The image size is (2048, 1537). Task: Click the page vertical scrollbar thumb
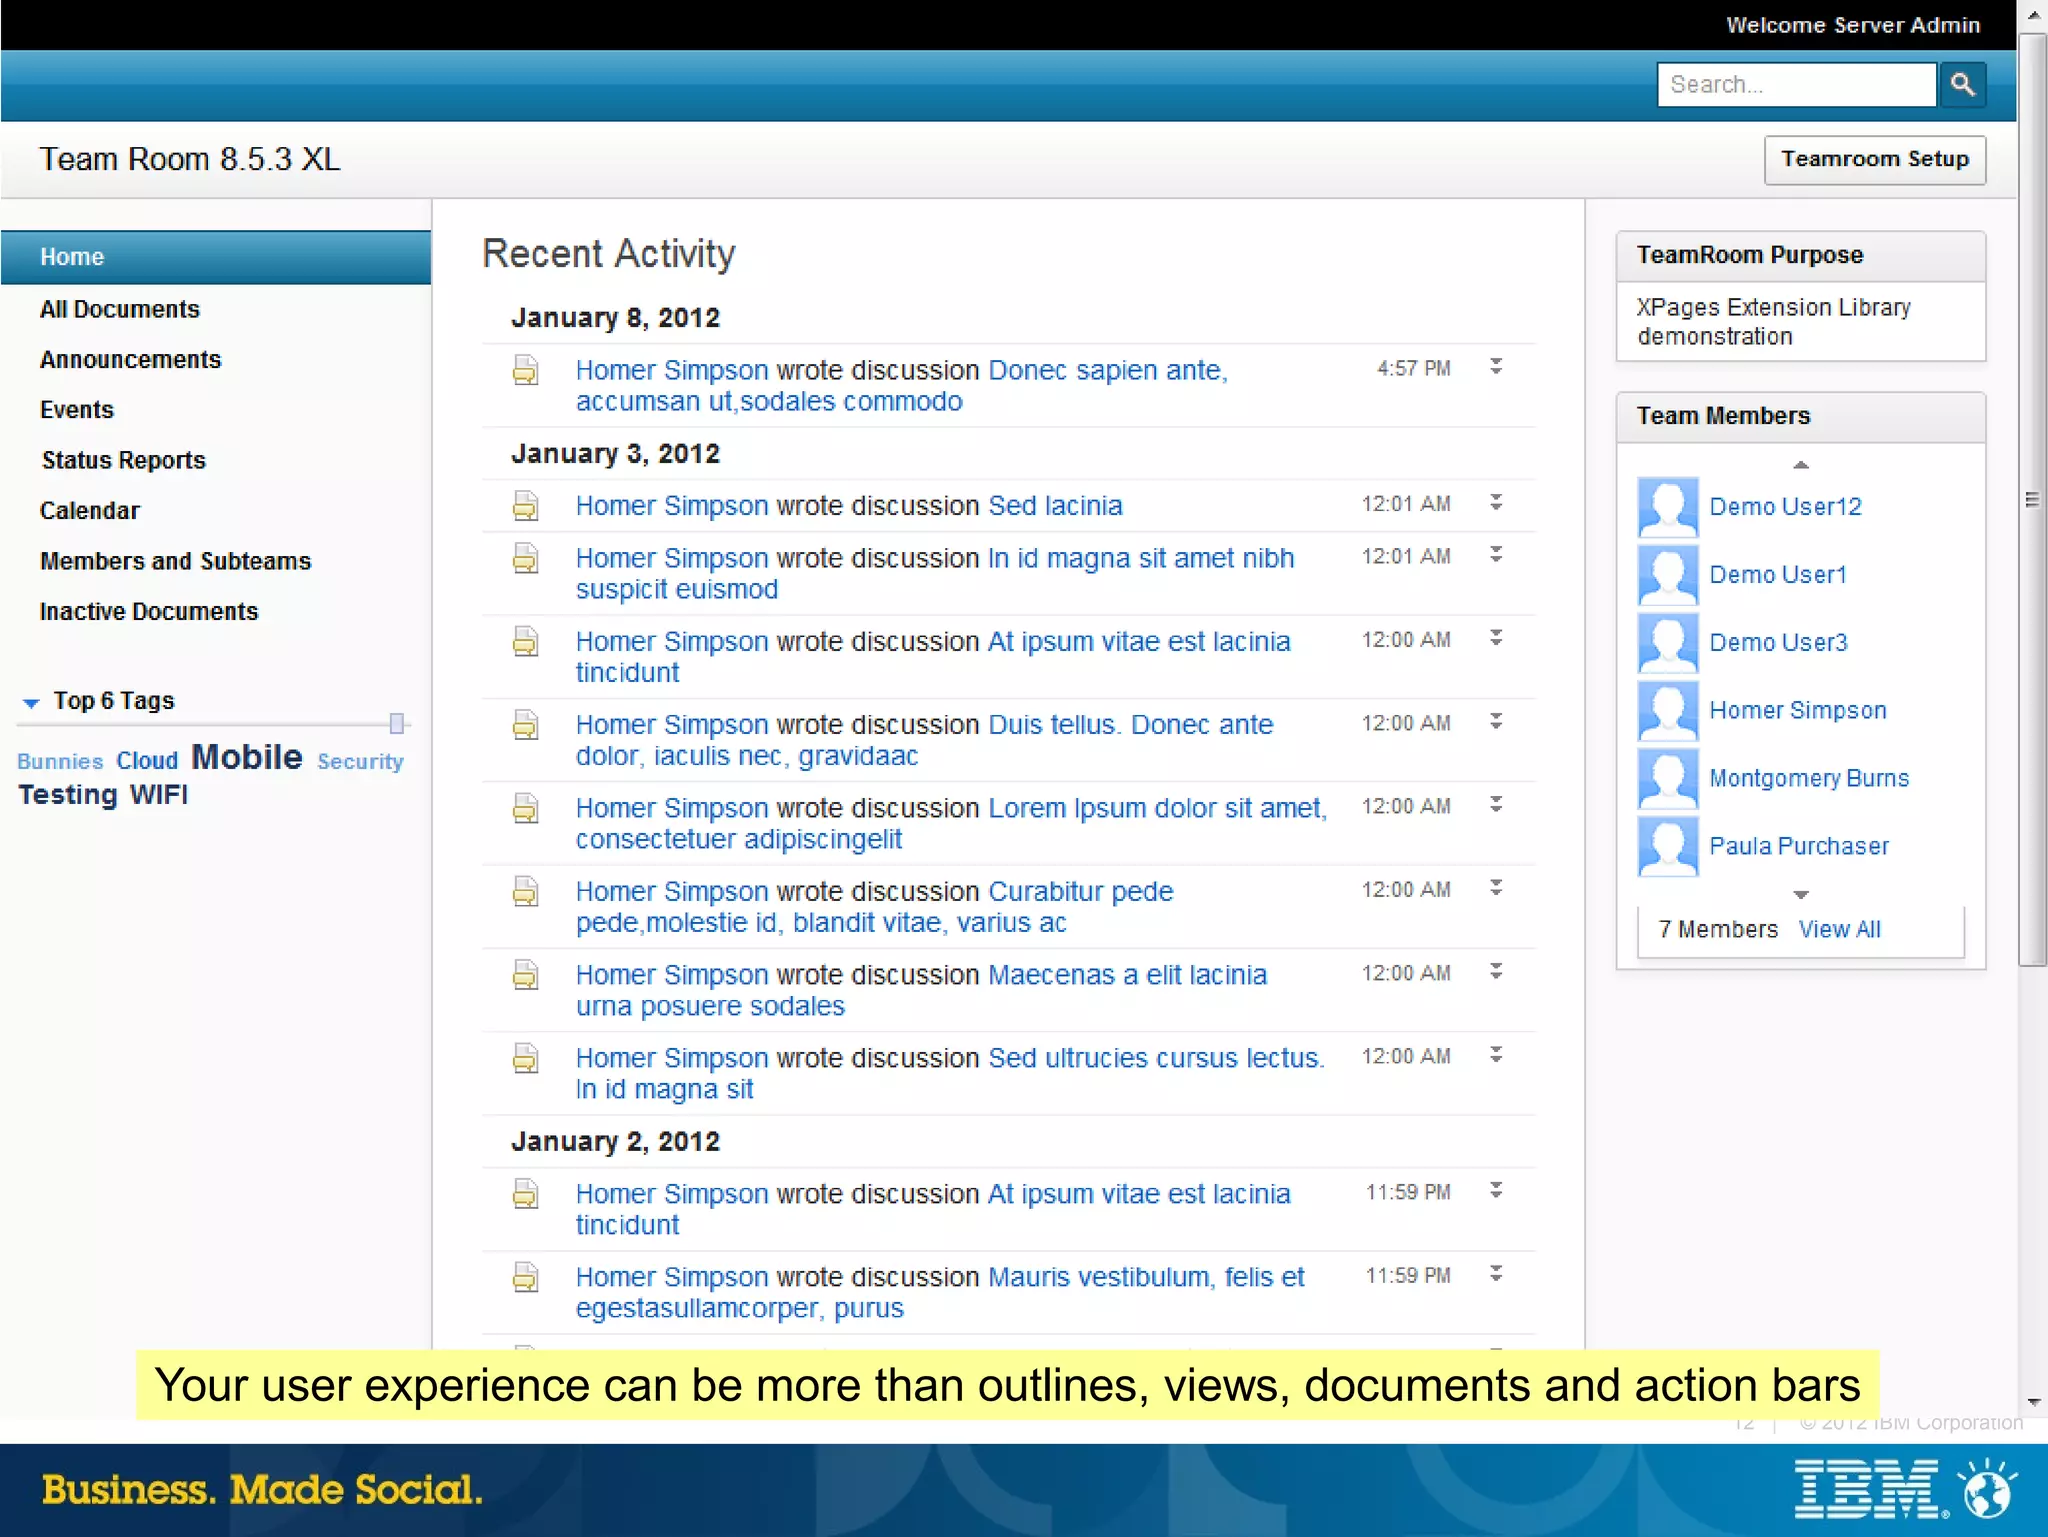click(2032, 500)
